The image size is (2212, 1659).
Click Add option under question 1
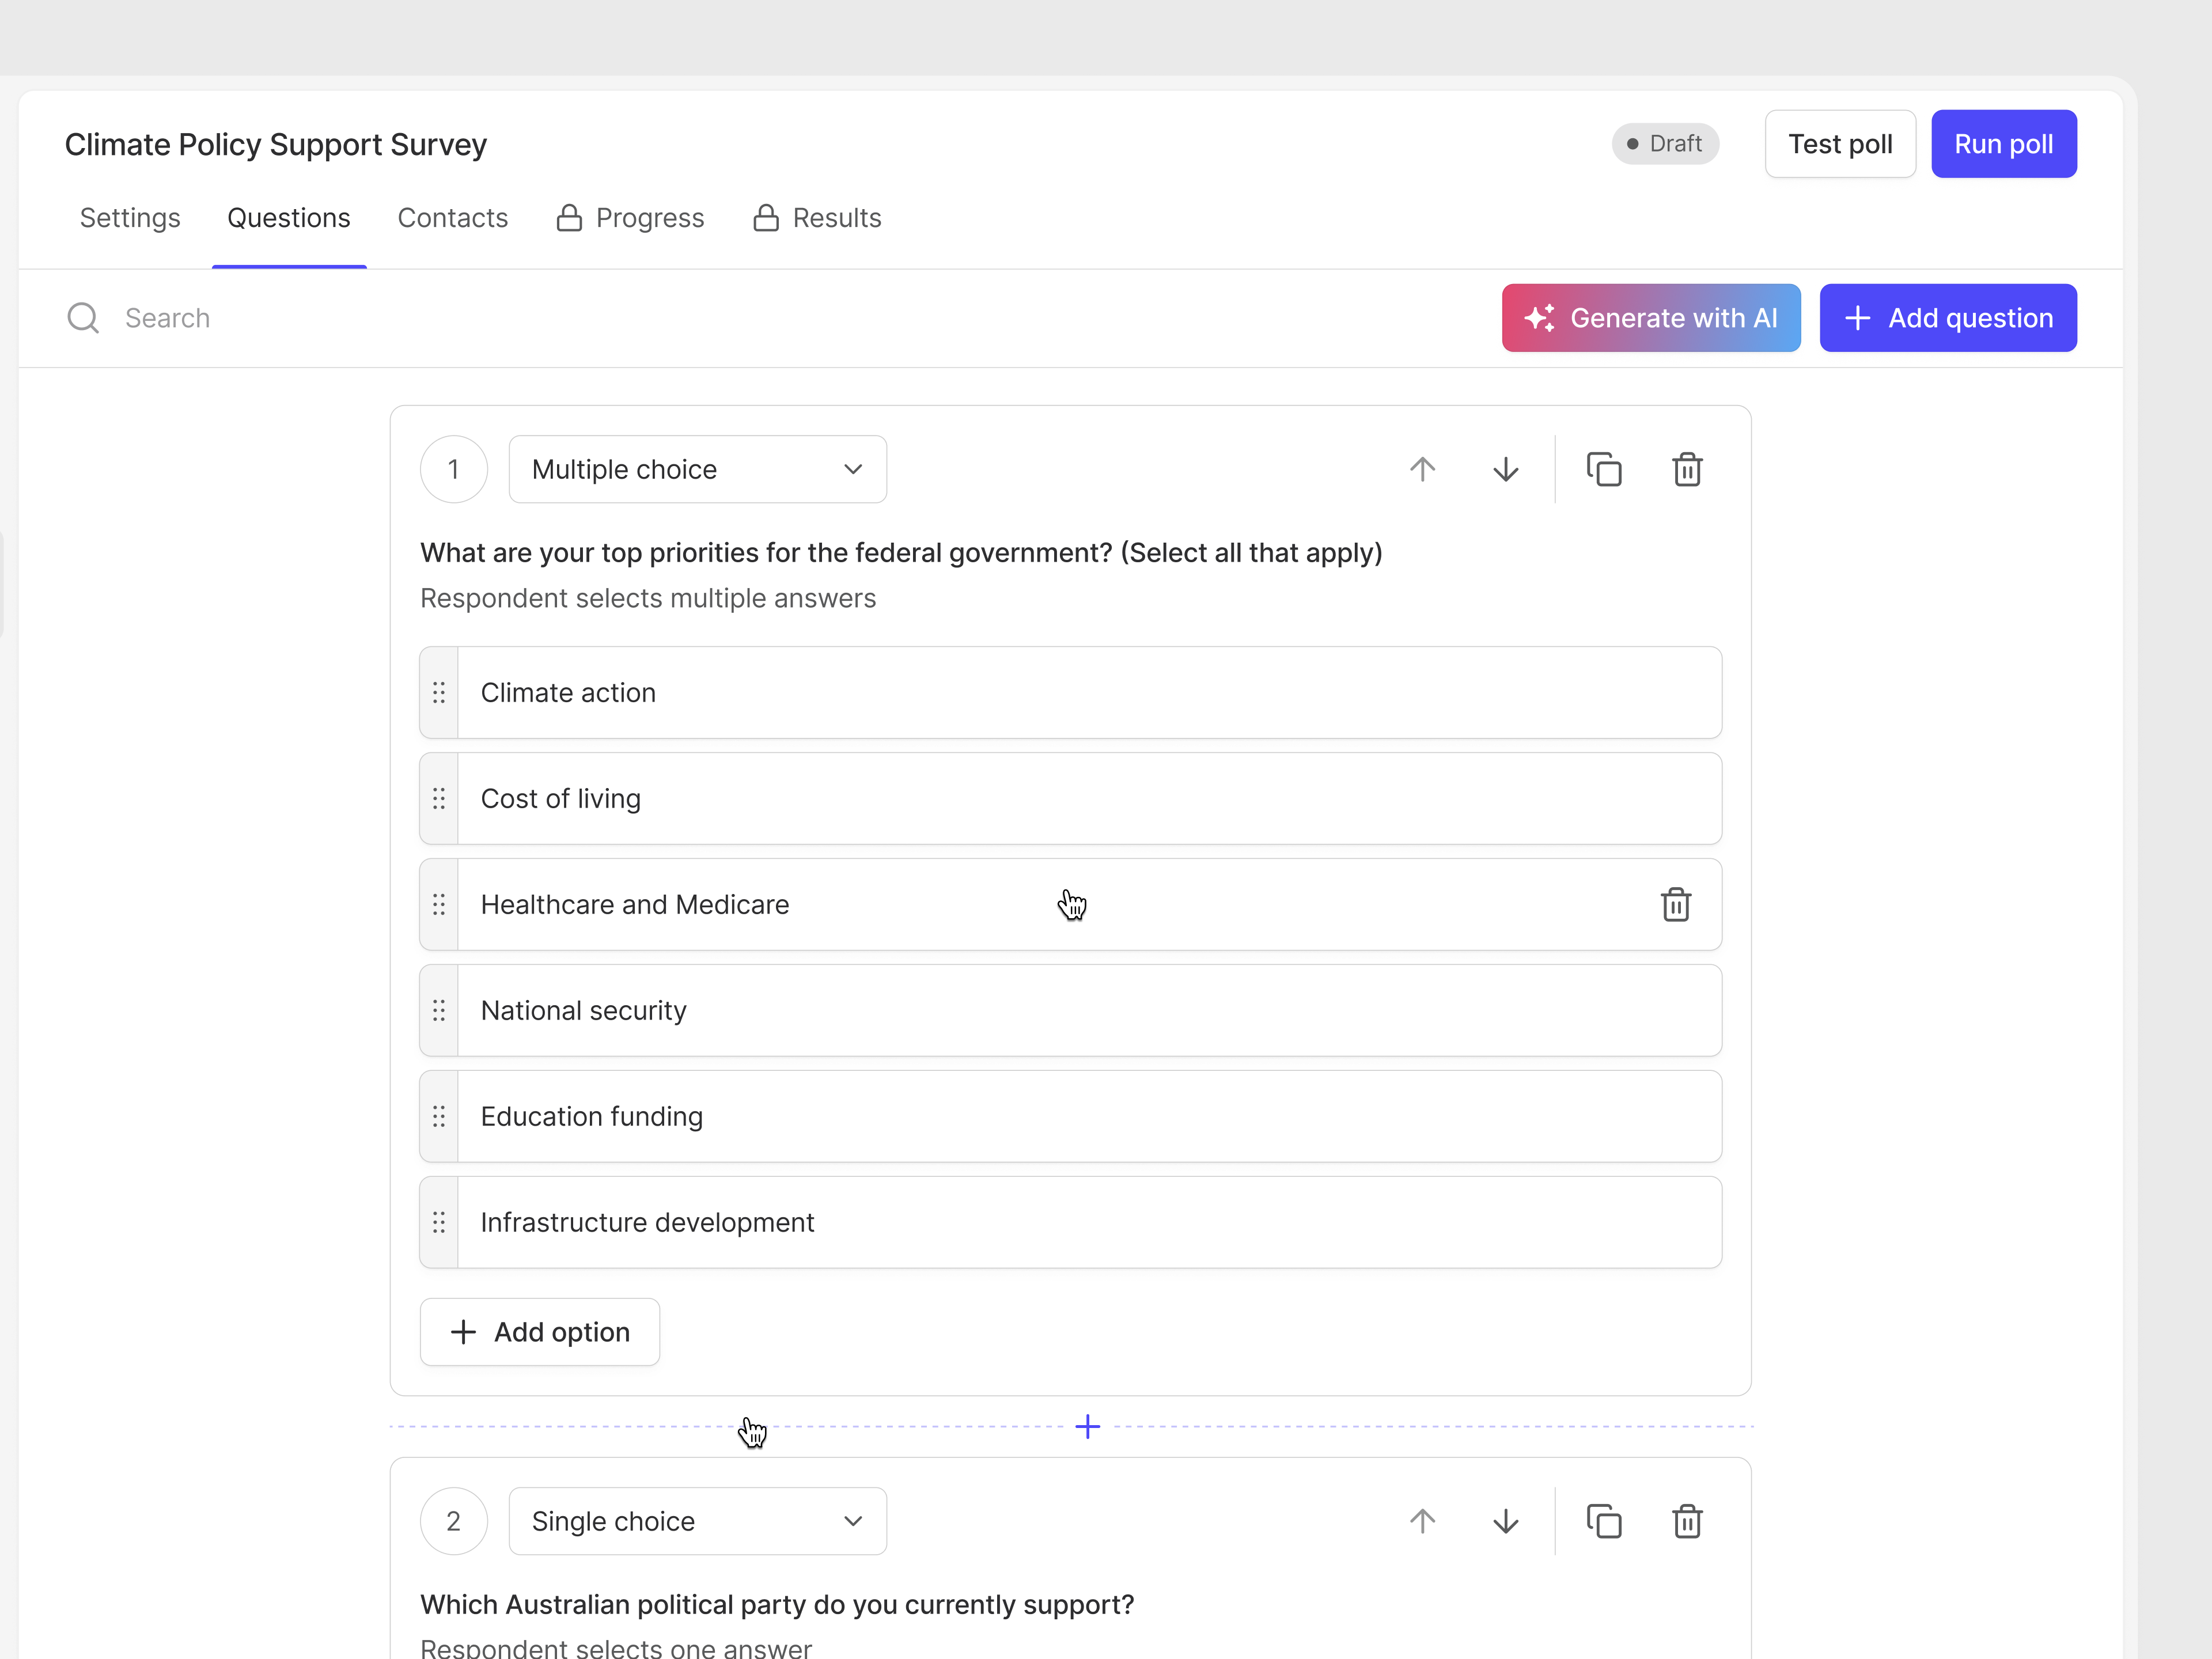click(540, 1332)
